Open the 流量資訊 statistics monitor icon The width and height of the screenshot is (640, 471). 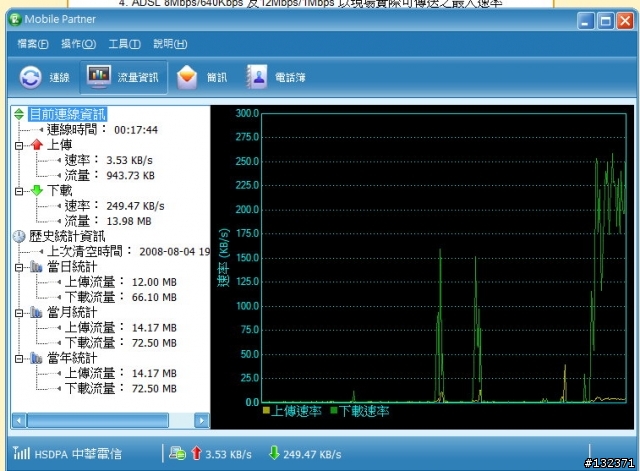click(99, 76)
